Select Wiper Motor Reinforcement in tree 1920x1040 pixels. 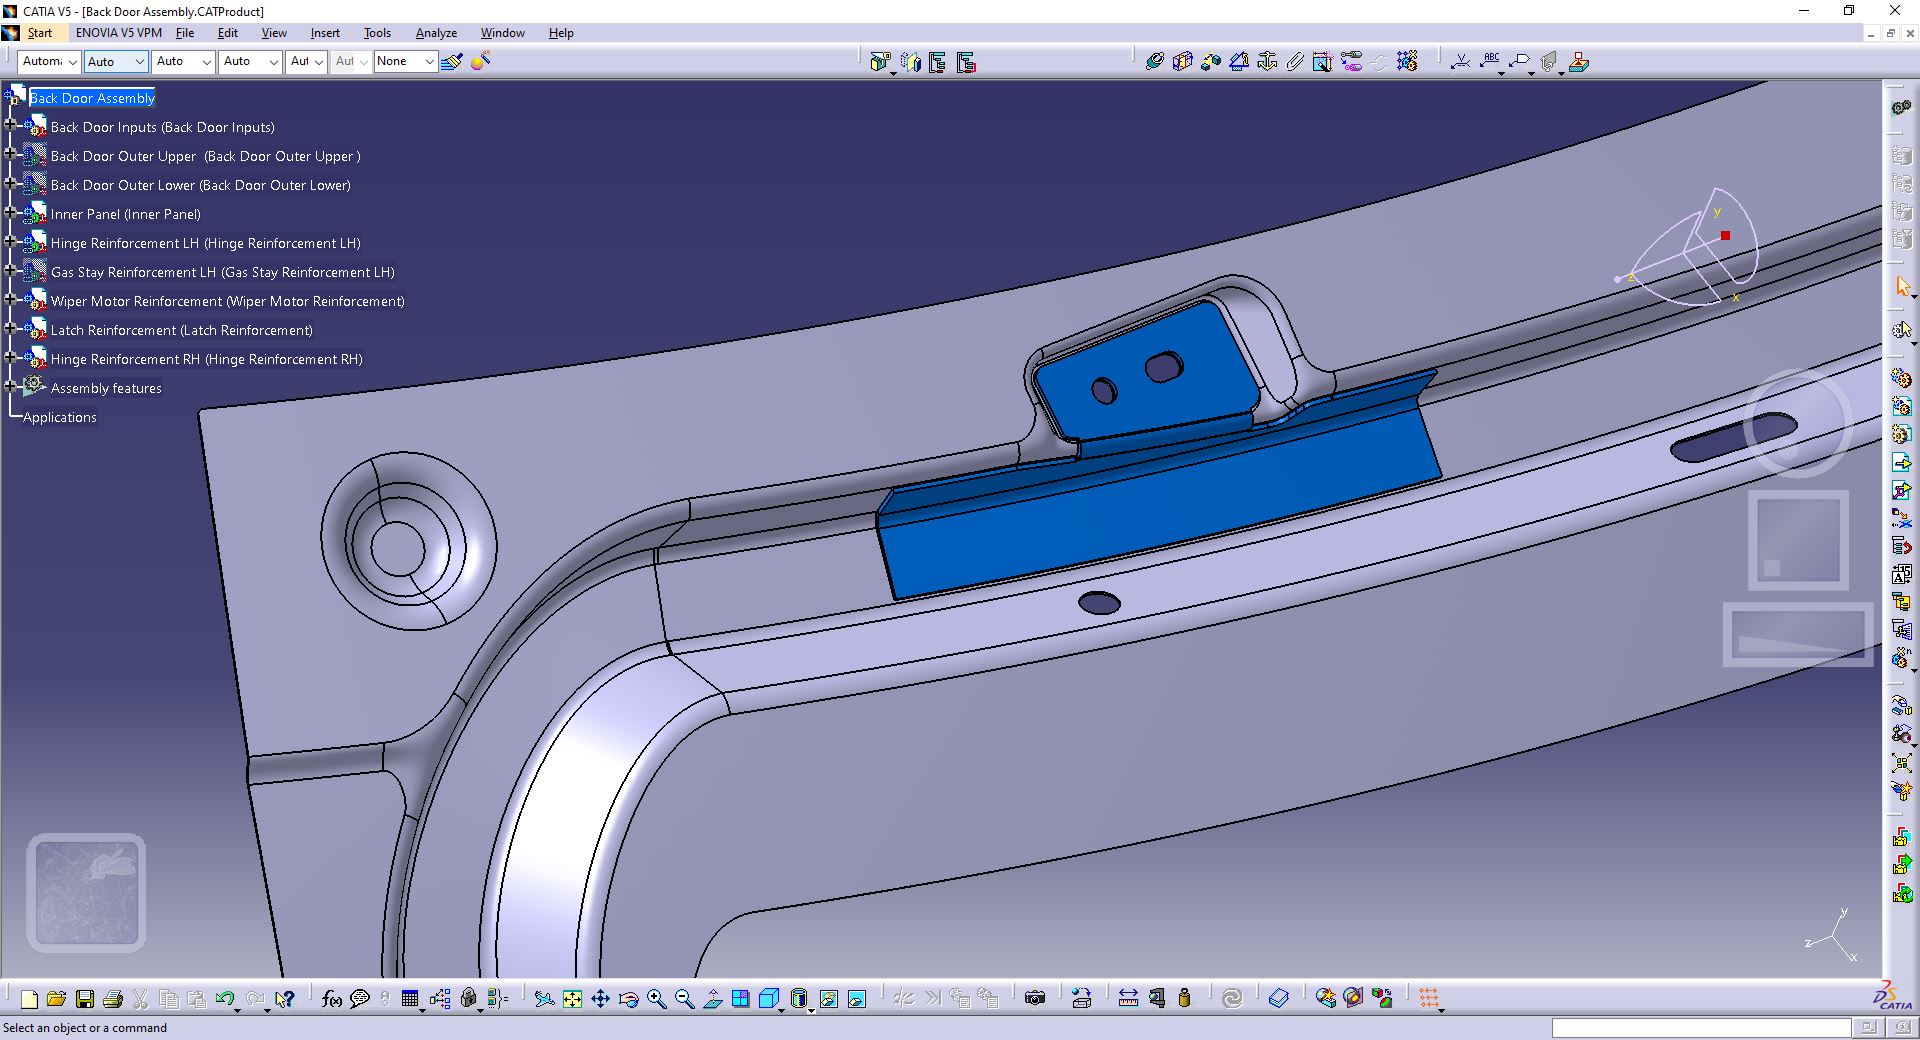point(228,301)
